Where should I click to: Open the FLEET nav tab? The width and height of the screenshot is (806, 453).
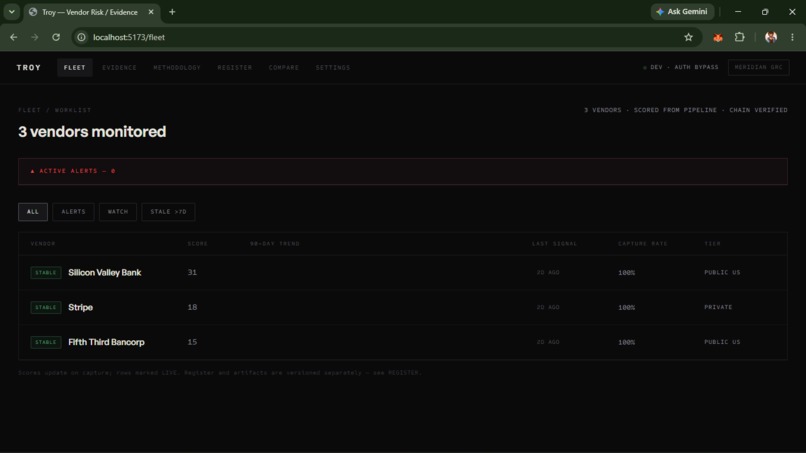click(x=75, y=67)
